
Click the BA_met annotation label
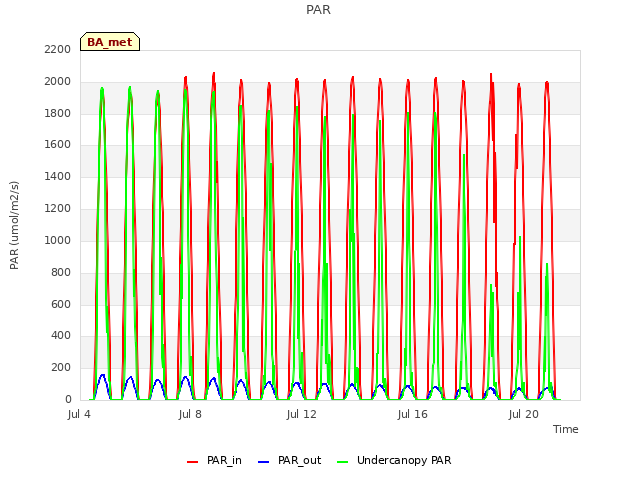pos(110,42)
